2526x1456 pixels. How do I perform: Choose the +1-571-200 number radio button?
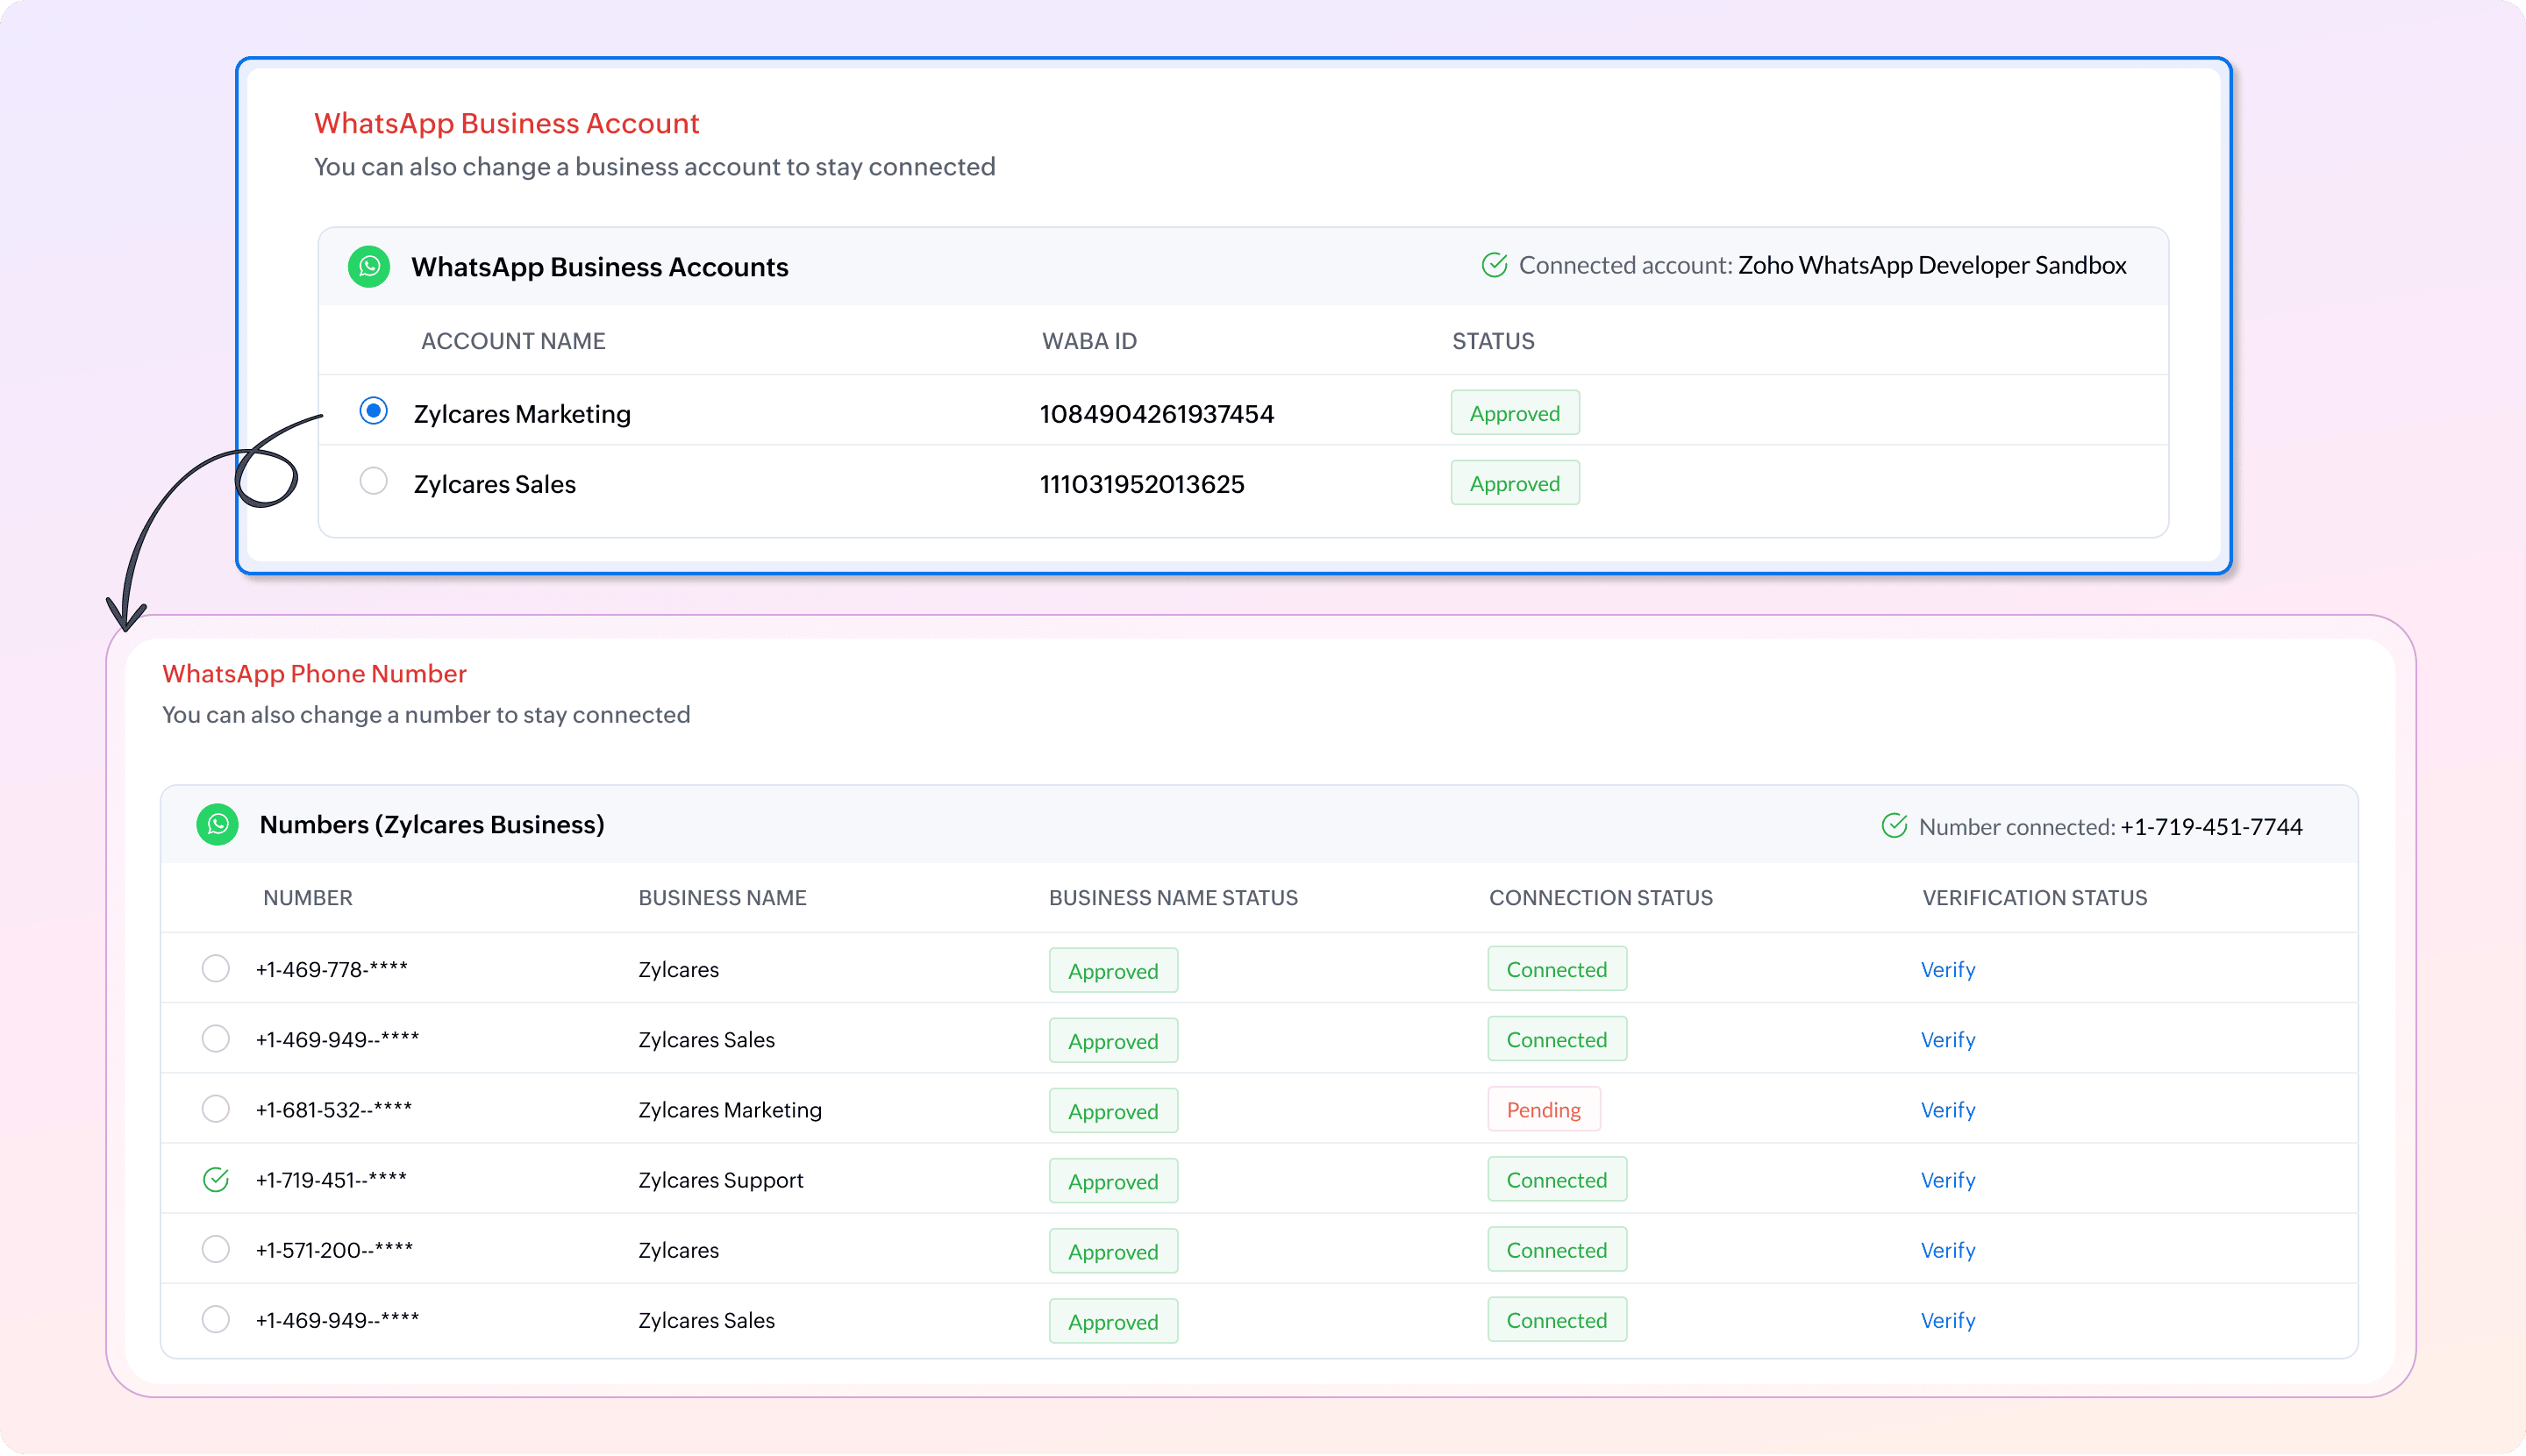coord(216,1249)
